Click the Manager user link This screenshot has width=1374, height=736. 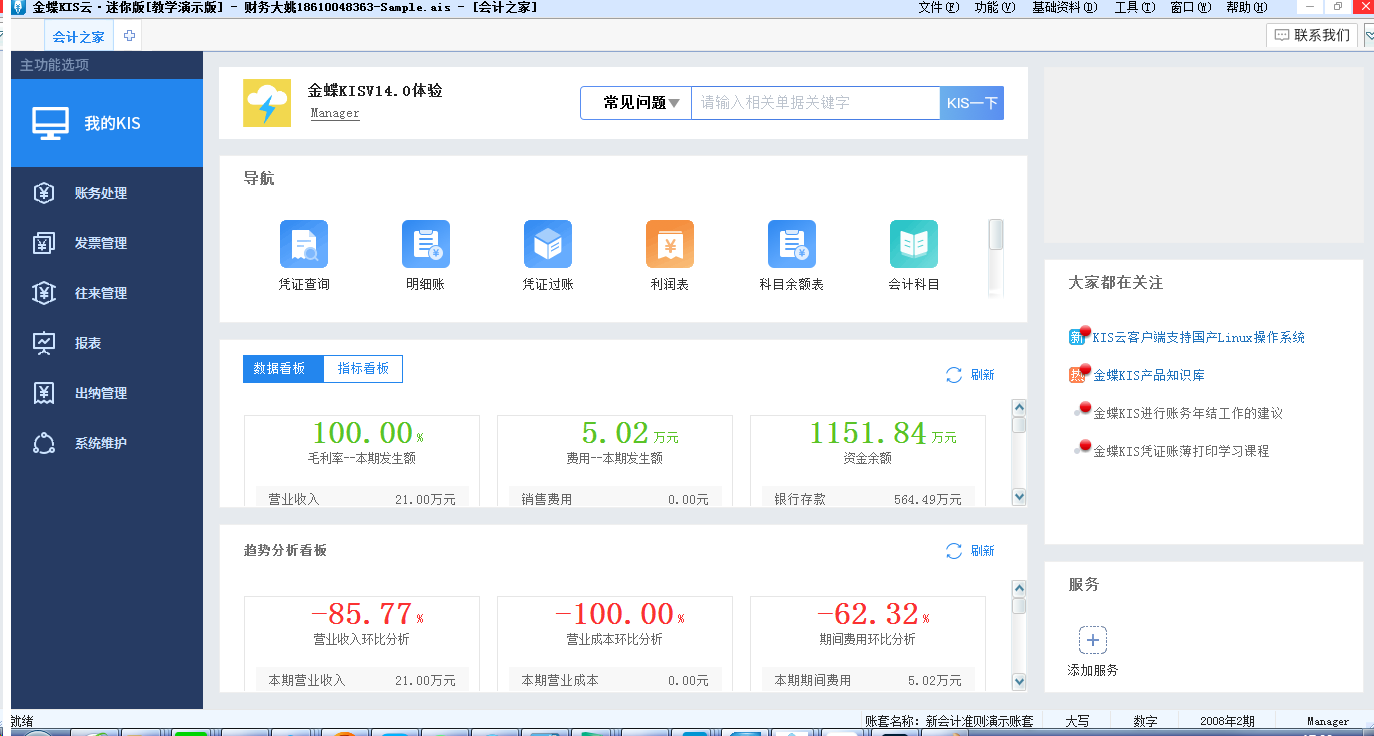click(x=335, y=114)
